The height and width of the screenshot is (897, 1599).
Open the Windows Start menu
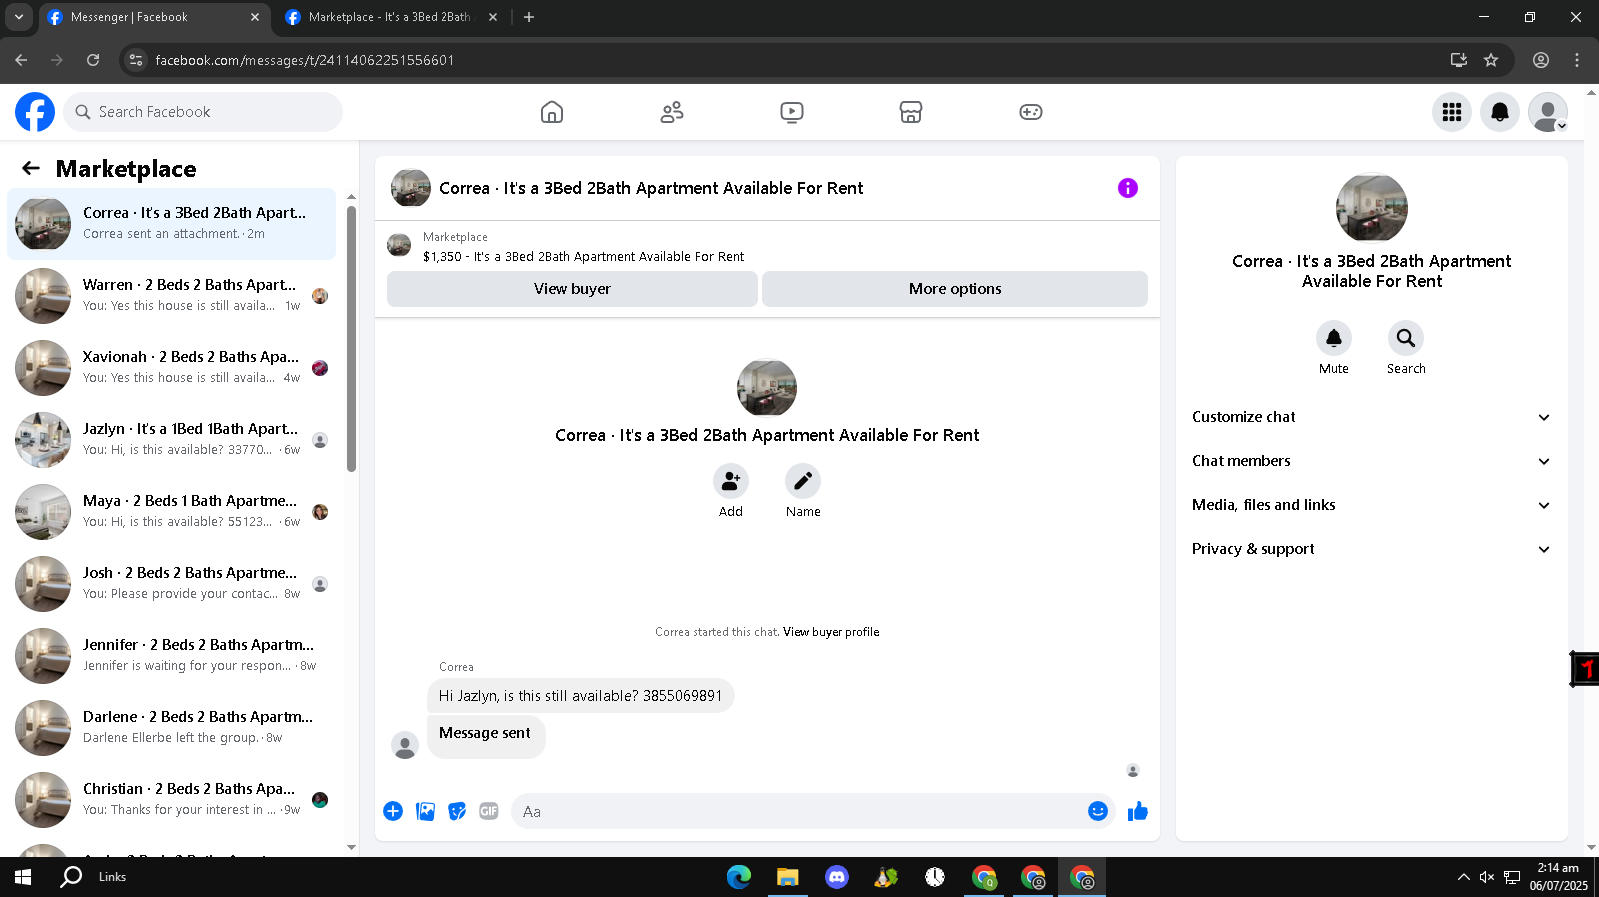[x=23, y=877]
